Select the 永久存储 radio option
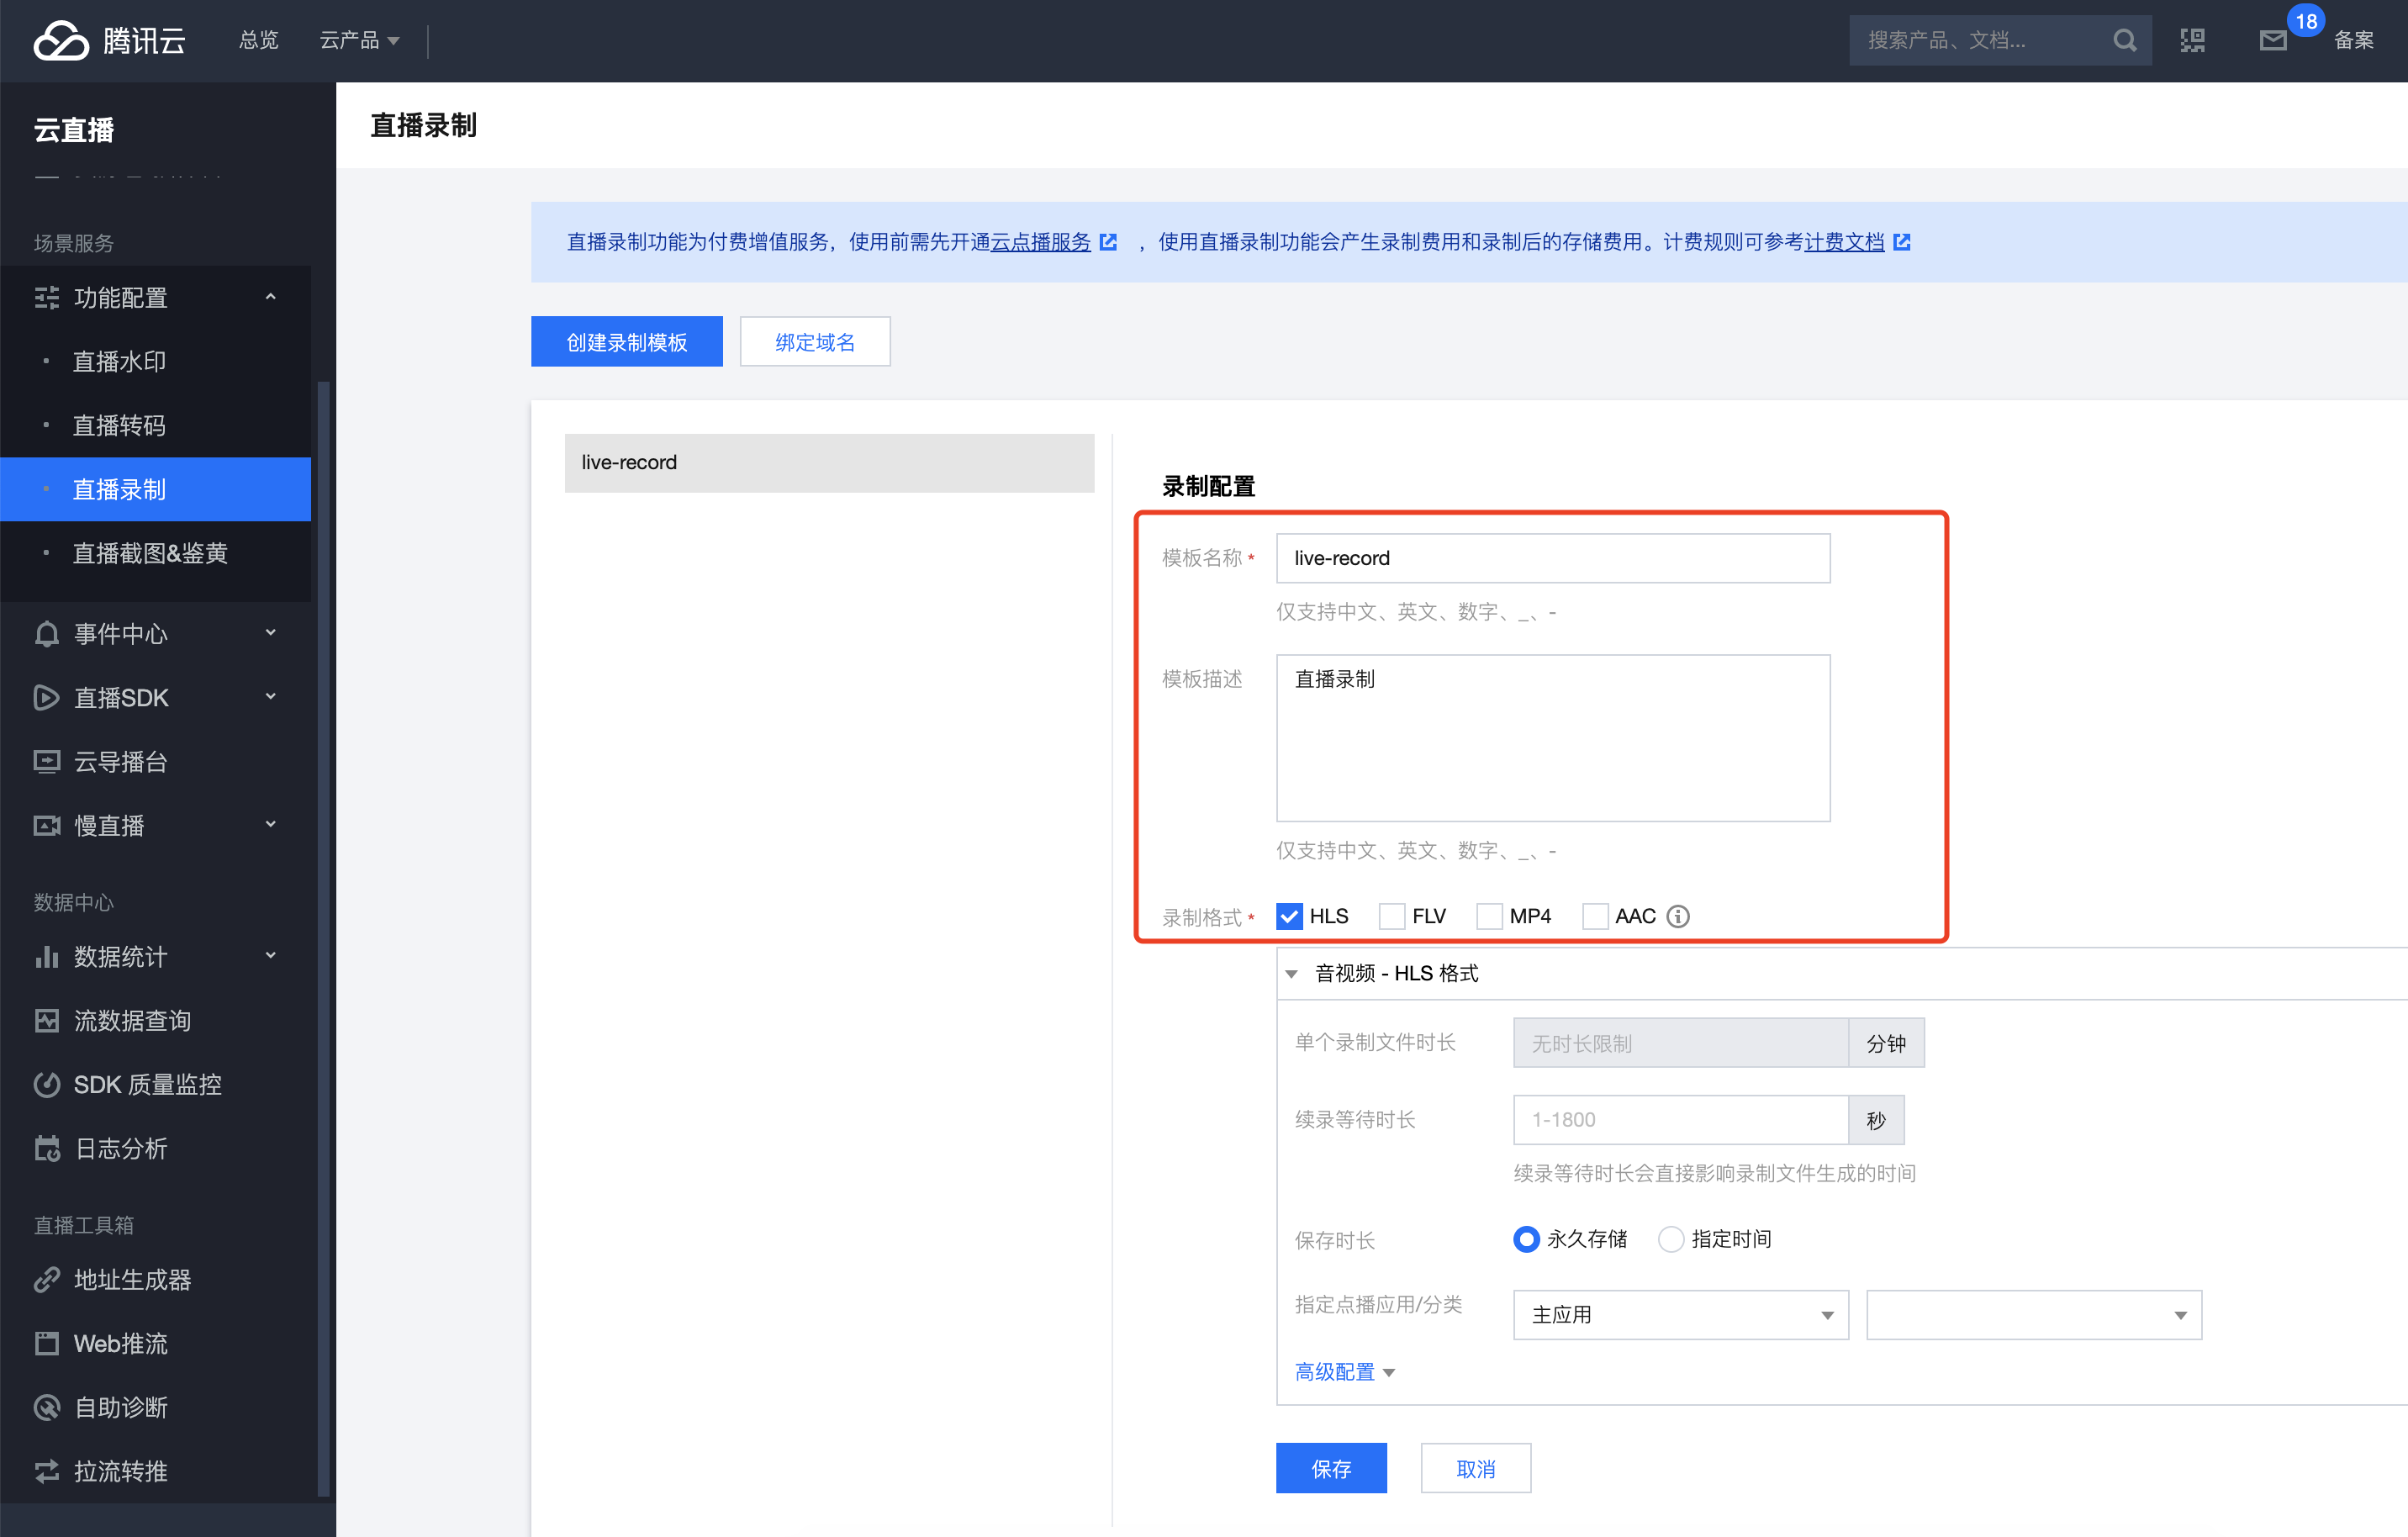The width and height of the screenshot is (2408, 1537). point(1526,1239)
